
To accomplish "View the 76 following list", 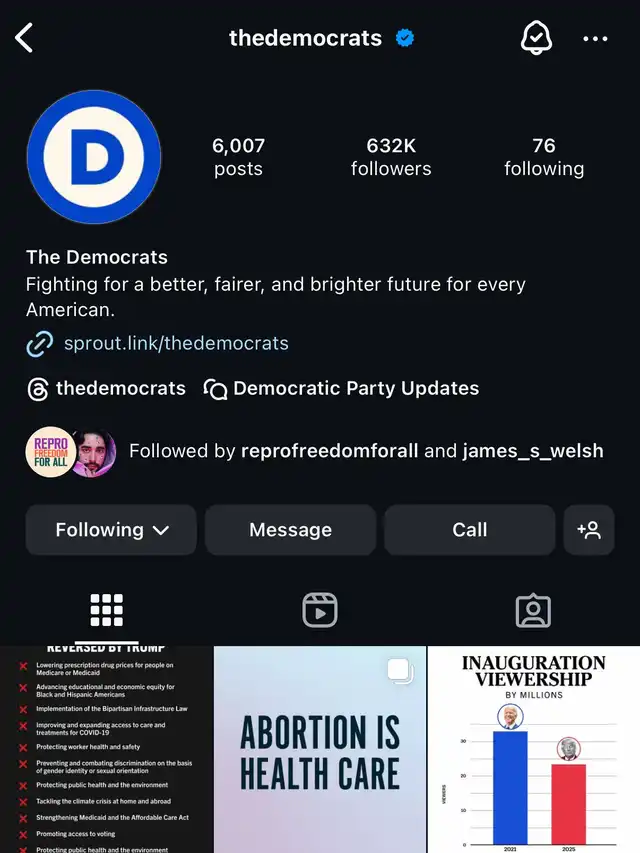I will (544, 157).
